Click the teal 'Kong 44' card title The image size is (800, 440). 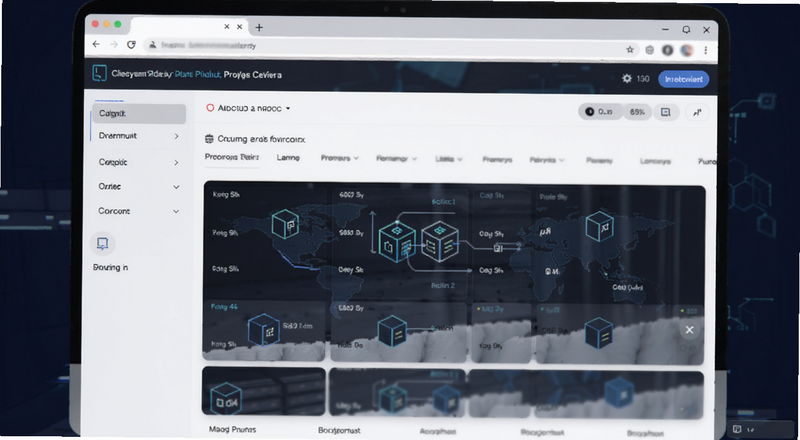[x=224, y=307]
